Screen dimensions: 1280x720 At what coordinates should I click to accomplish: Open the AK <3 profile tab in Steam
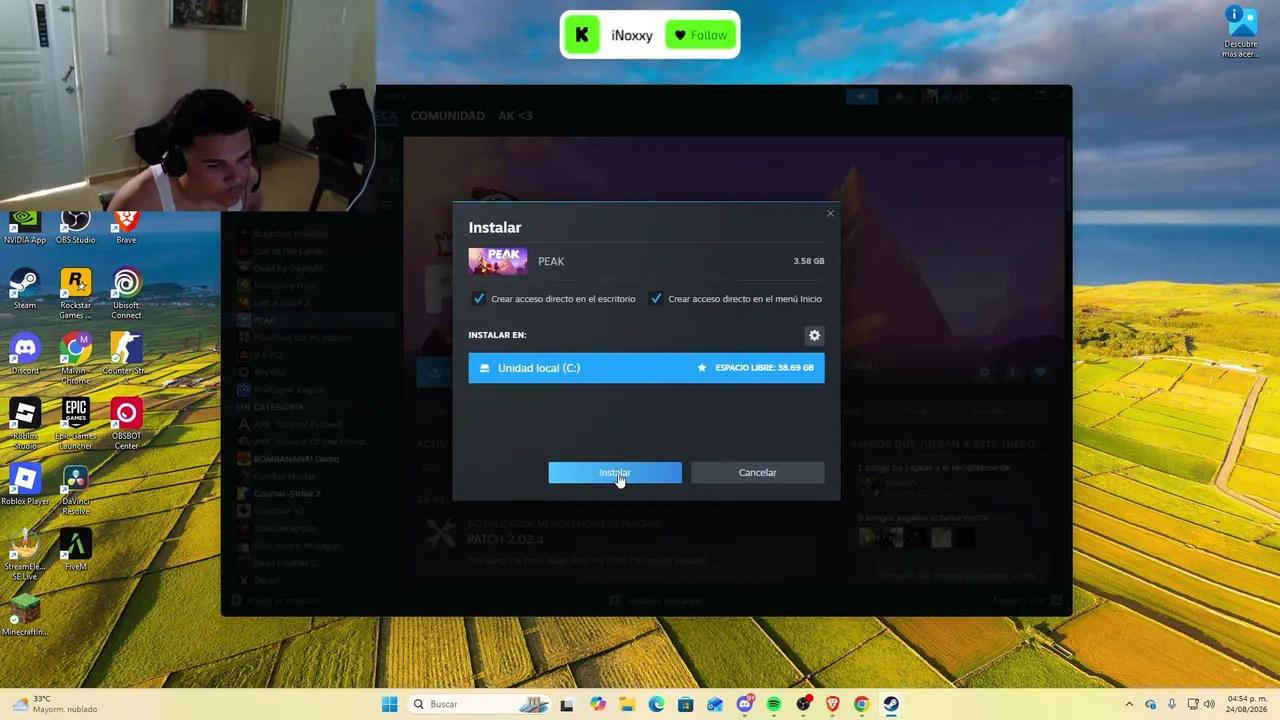tap(515, 116)
